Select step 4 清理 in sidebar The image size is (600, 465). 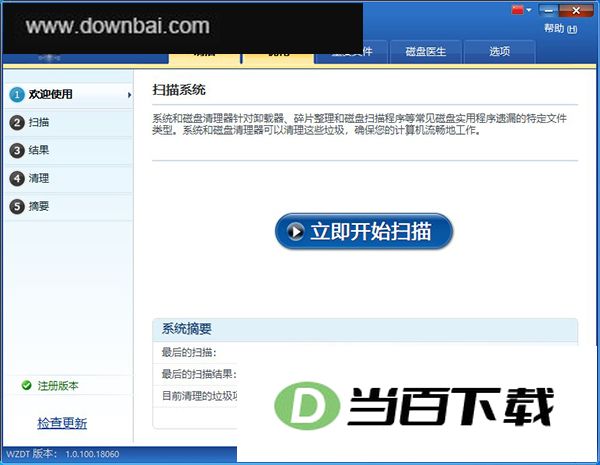click(69, 178)
